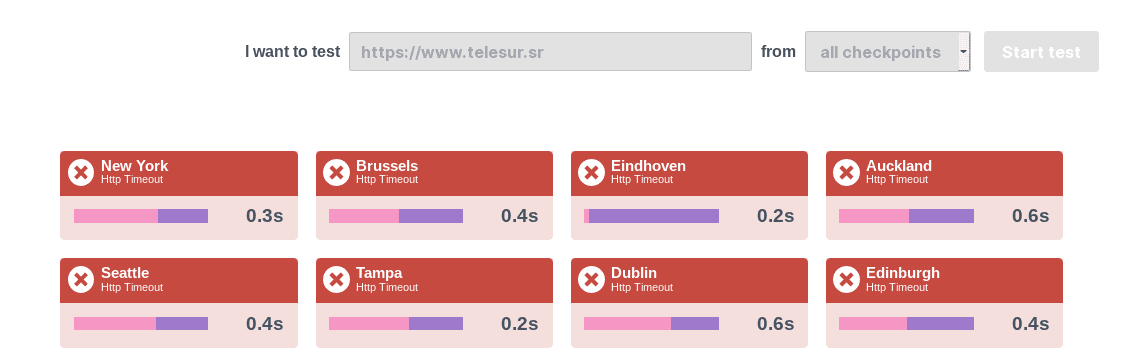Click the Seattle error X icon
Screen dimensions: 1134x360
click(x=81, y=280)
